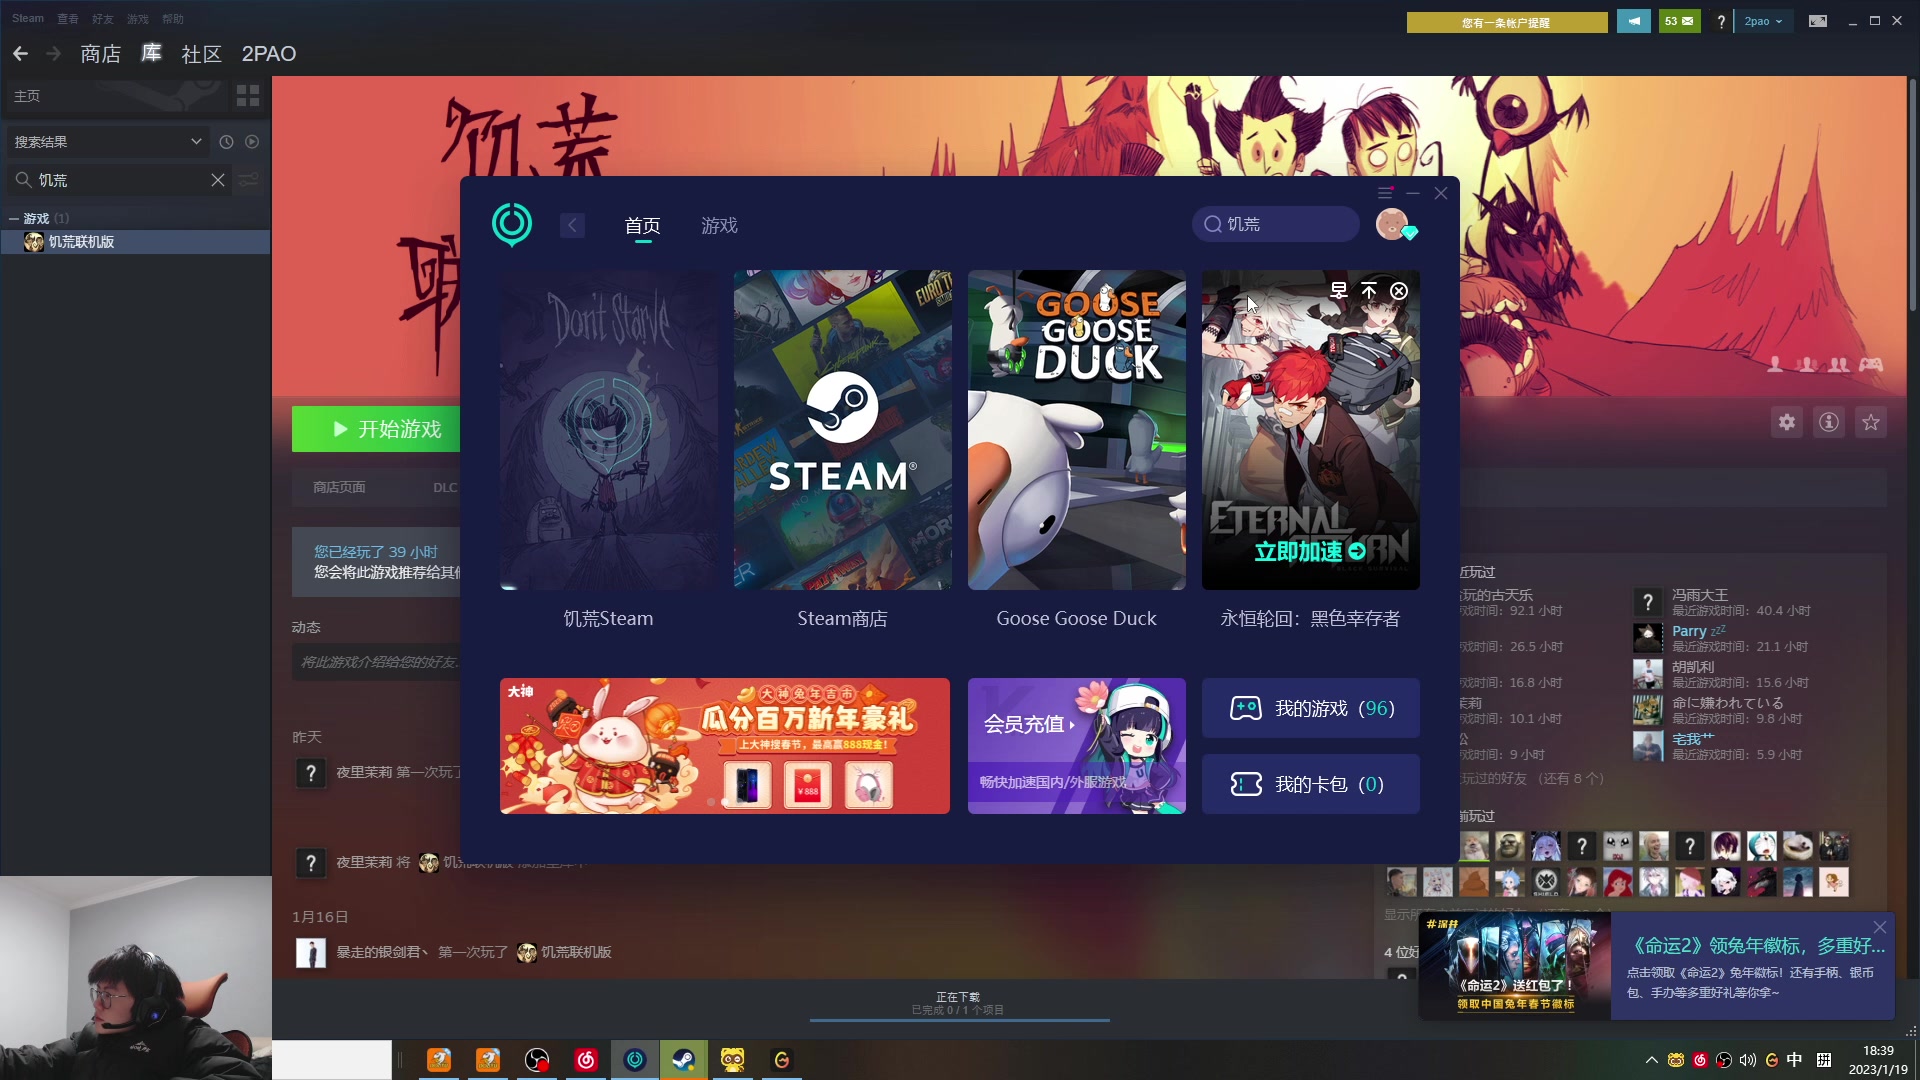Toggle library grid view icon
The image size is (1920, 1080).
pyautogui.click(x=248, y=96)
